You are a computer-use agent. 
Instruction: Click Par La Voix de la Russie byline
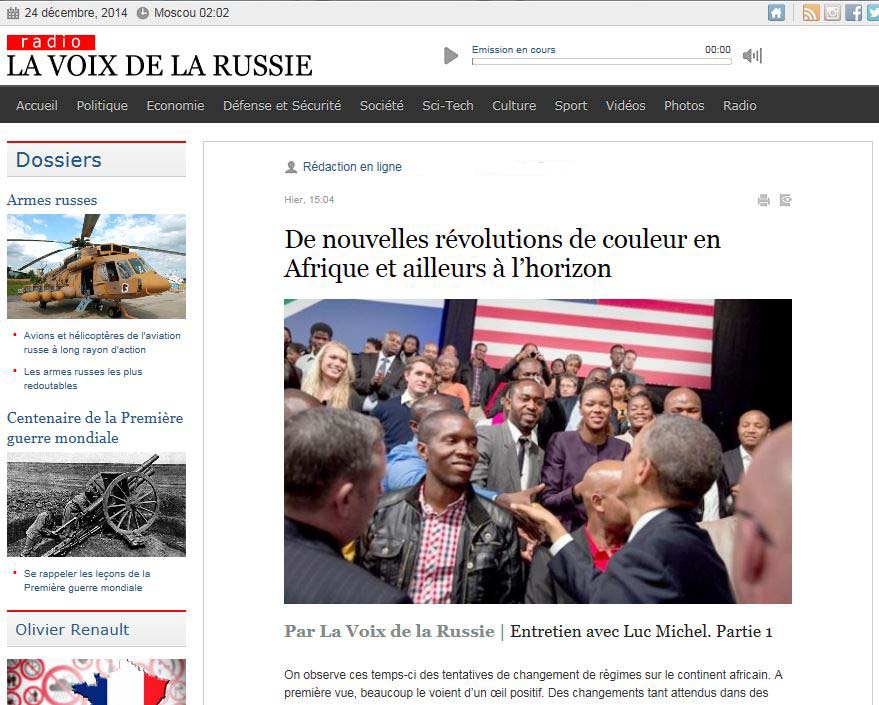coord(390,631)
